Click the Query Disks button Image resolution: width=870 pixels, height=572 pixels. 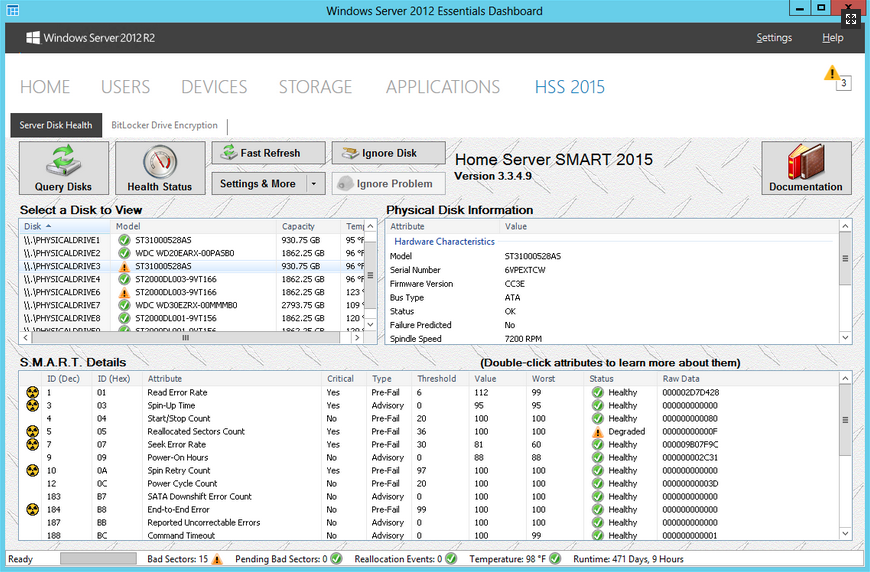tap(64, 168)
